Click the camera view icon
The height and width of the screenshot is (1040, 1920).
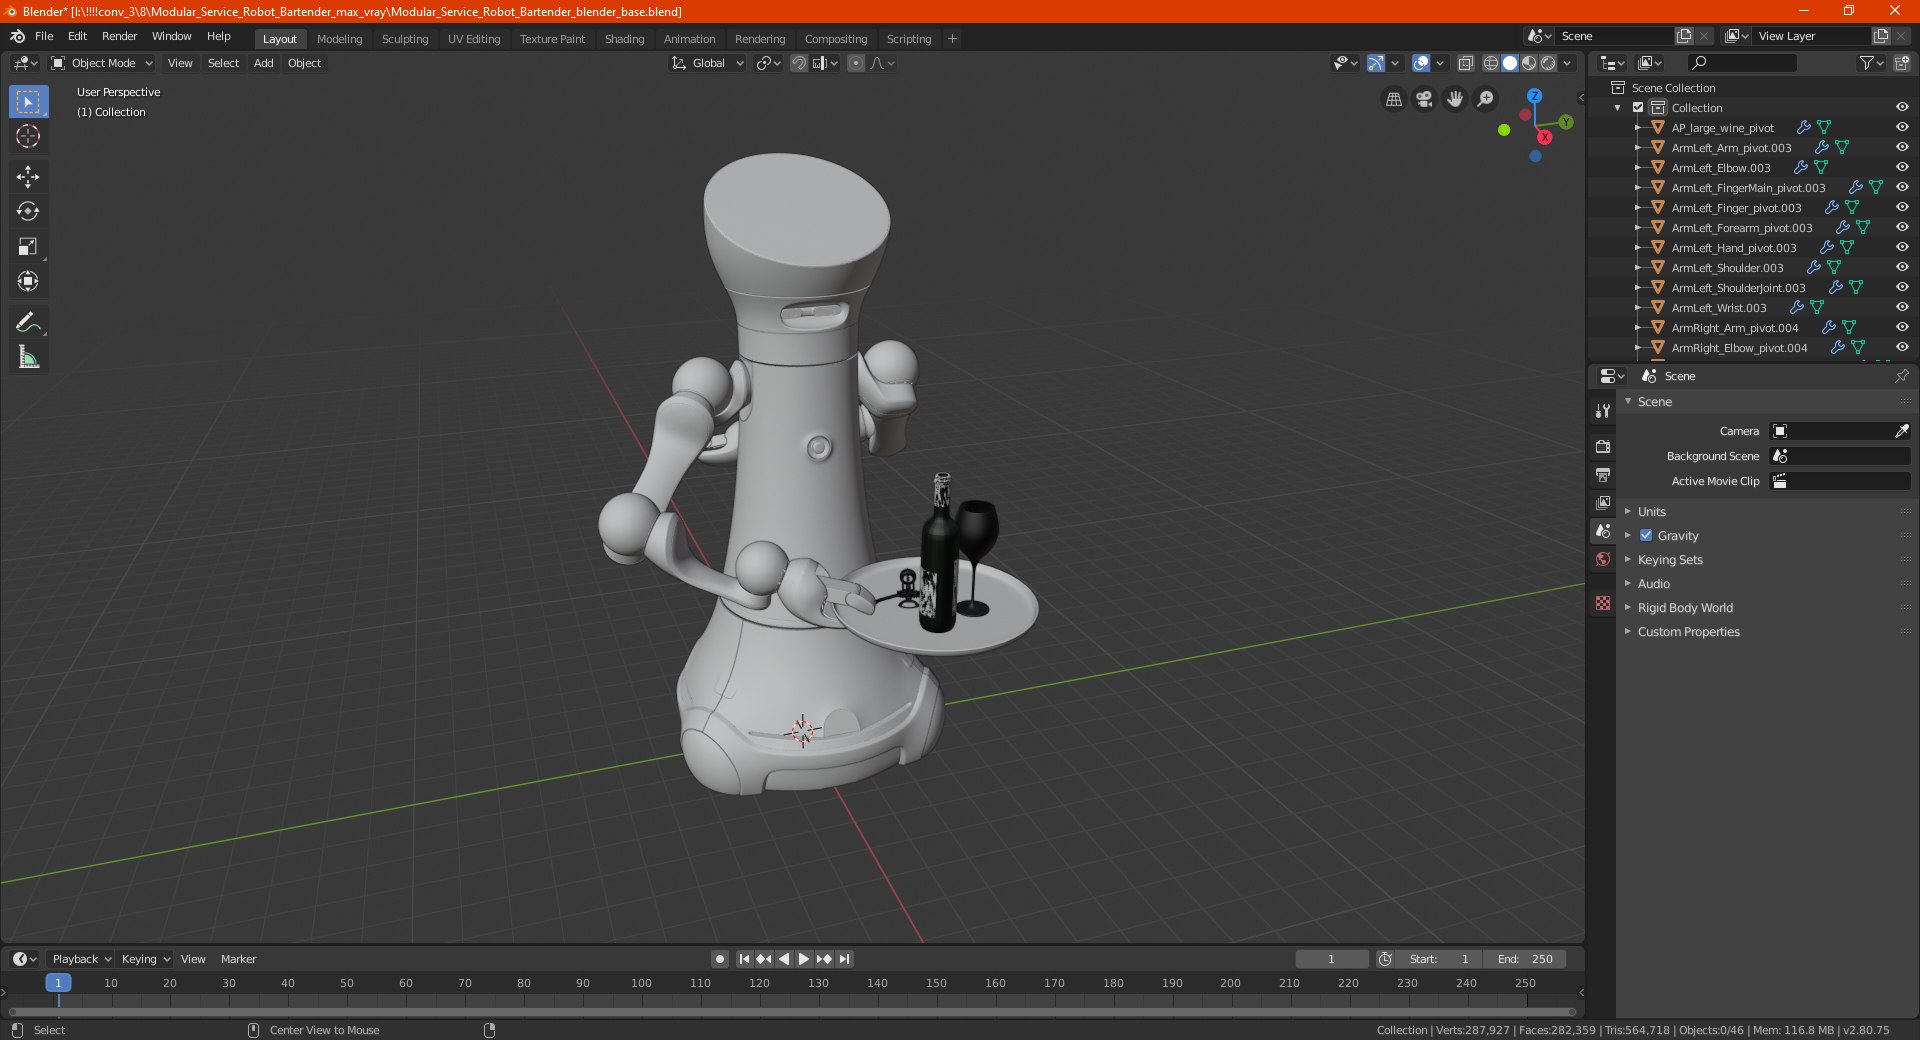pos(1424,99)
